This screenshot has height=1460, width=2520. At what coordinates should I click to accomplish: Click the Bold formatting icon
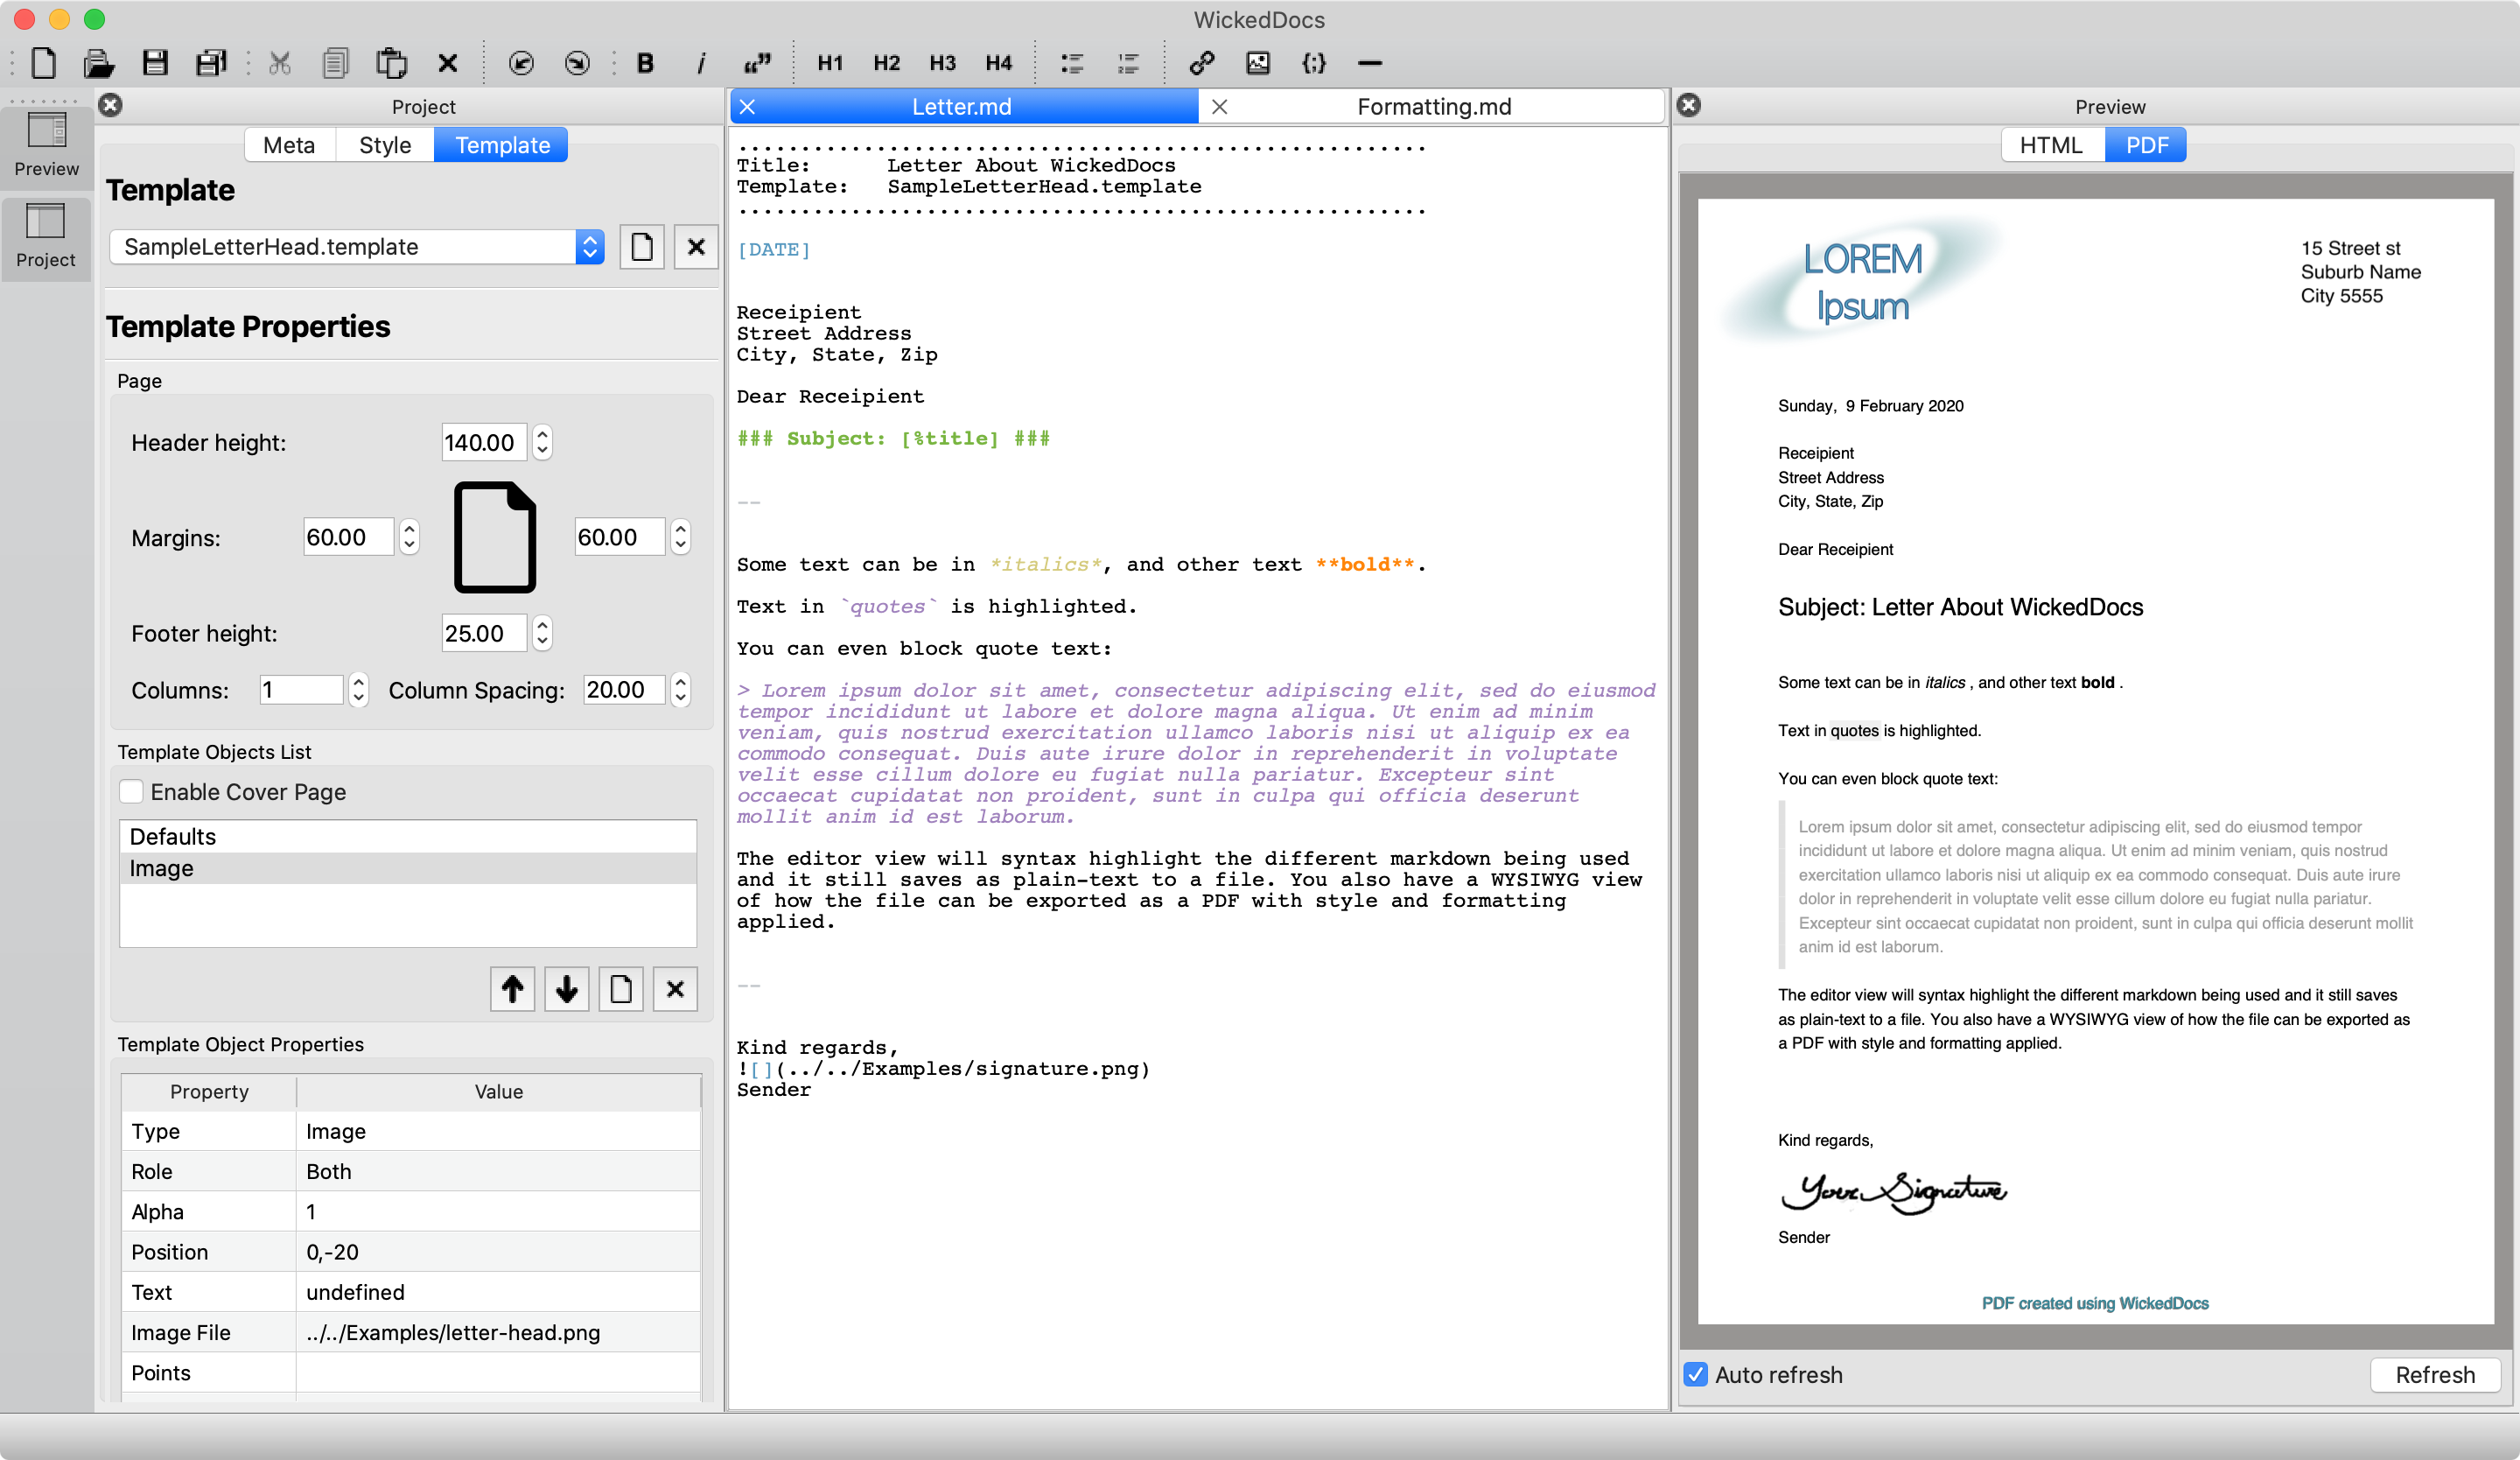(645, 63)
